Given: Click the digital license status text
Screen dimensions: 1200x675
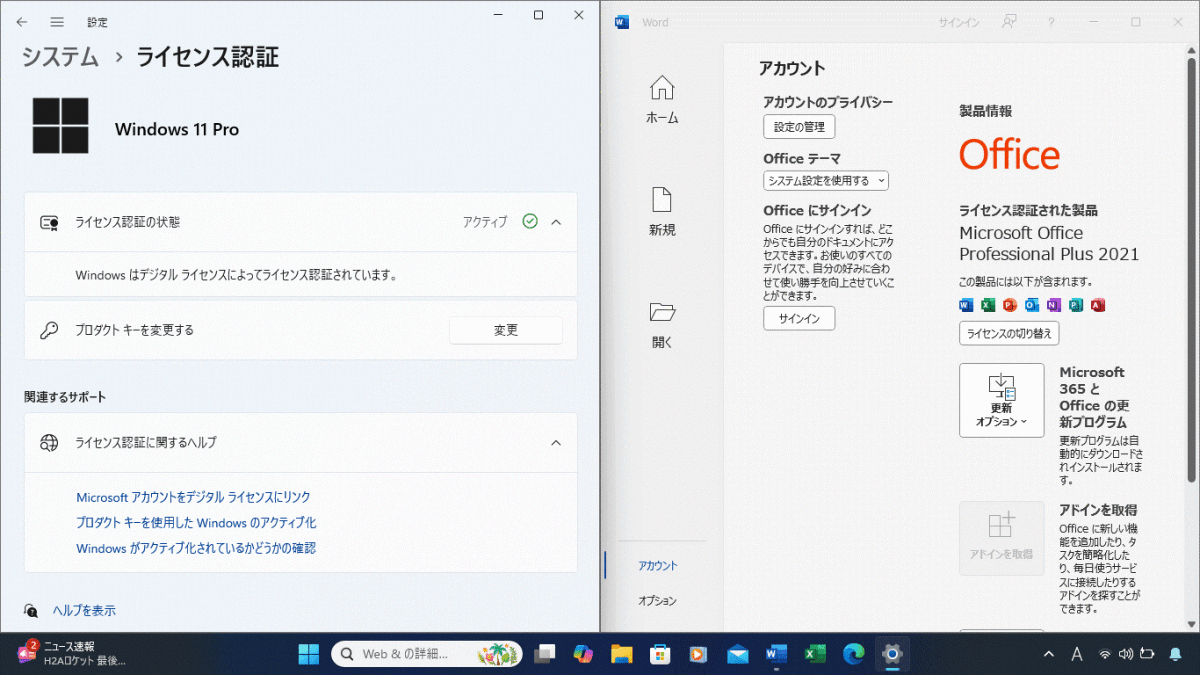Looking at the screenshot, I should click(236, 274).
